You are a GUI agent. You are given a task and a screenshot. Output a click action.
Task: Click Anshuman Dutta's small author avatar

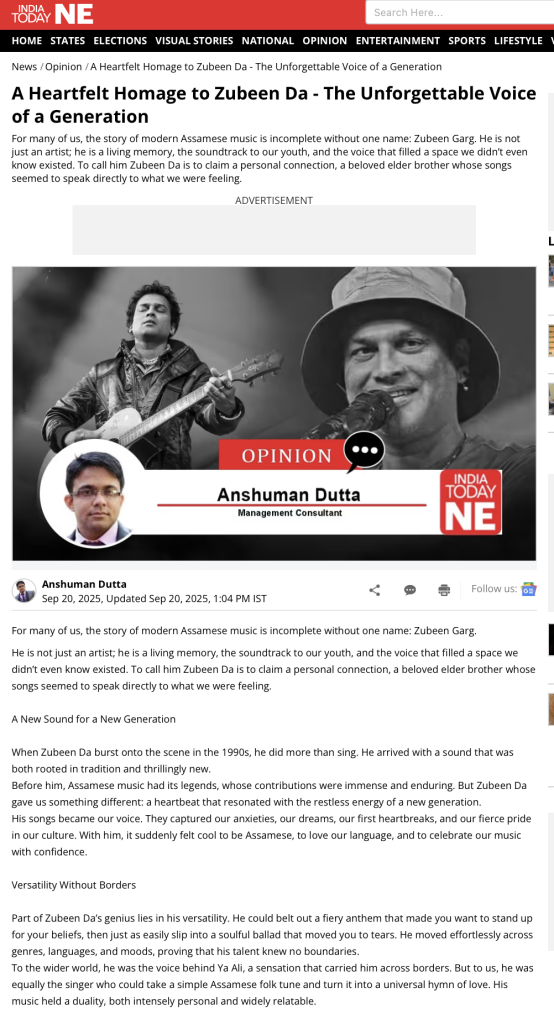[24, 590]
